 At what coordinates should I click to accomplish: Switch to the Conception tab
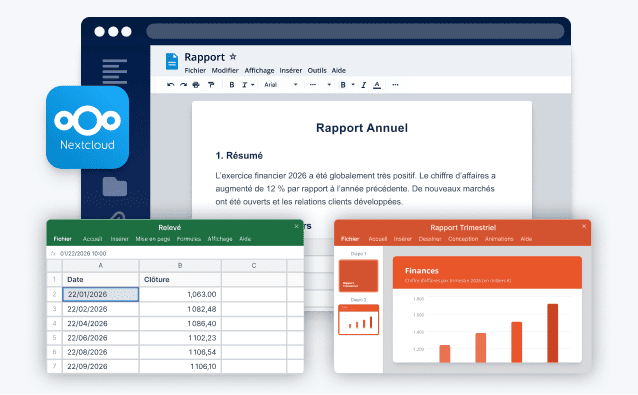tap(463, 239)
